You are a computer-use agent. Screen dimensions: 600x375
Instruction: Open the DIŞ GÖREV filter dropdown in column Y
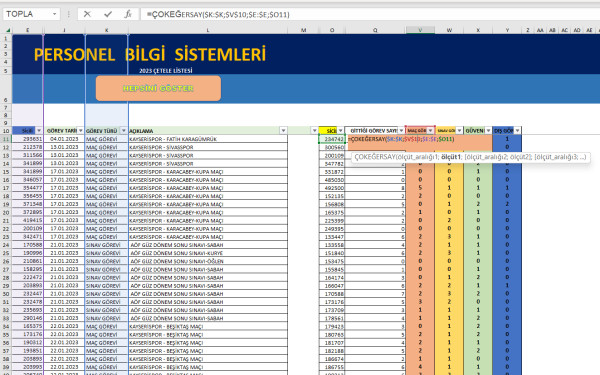(517, 130)
